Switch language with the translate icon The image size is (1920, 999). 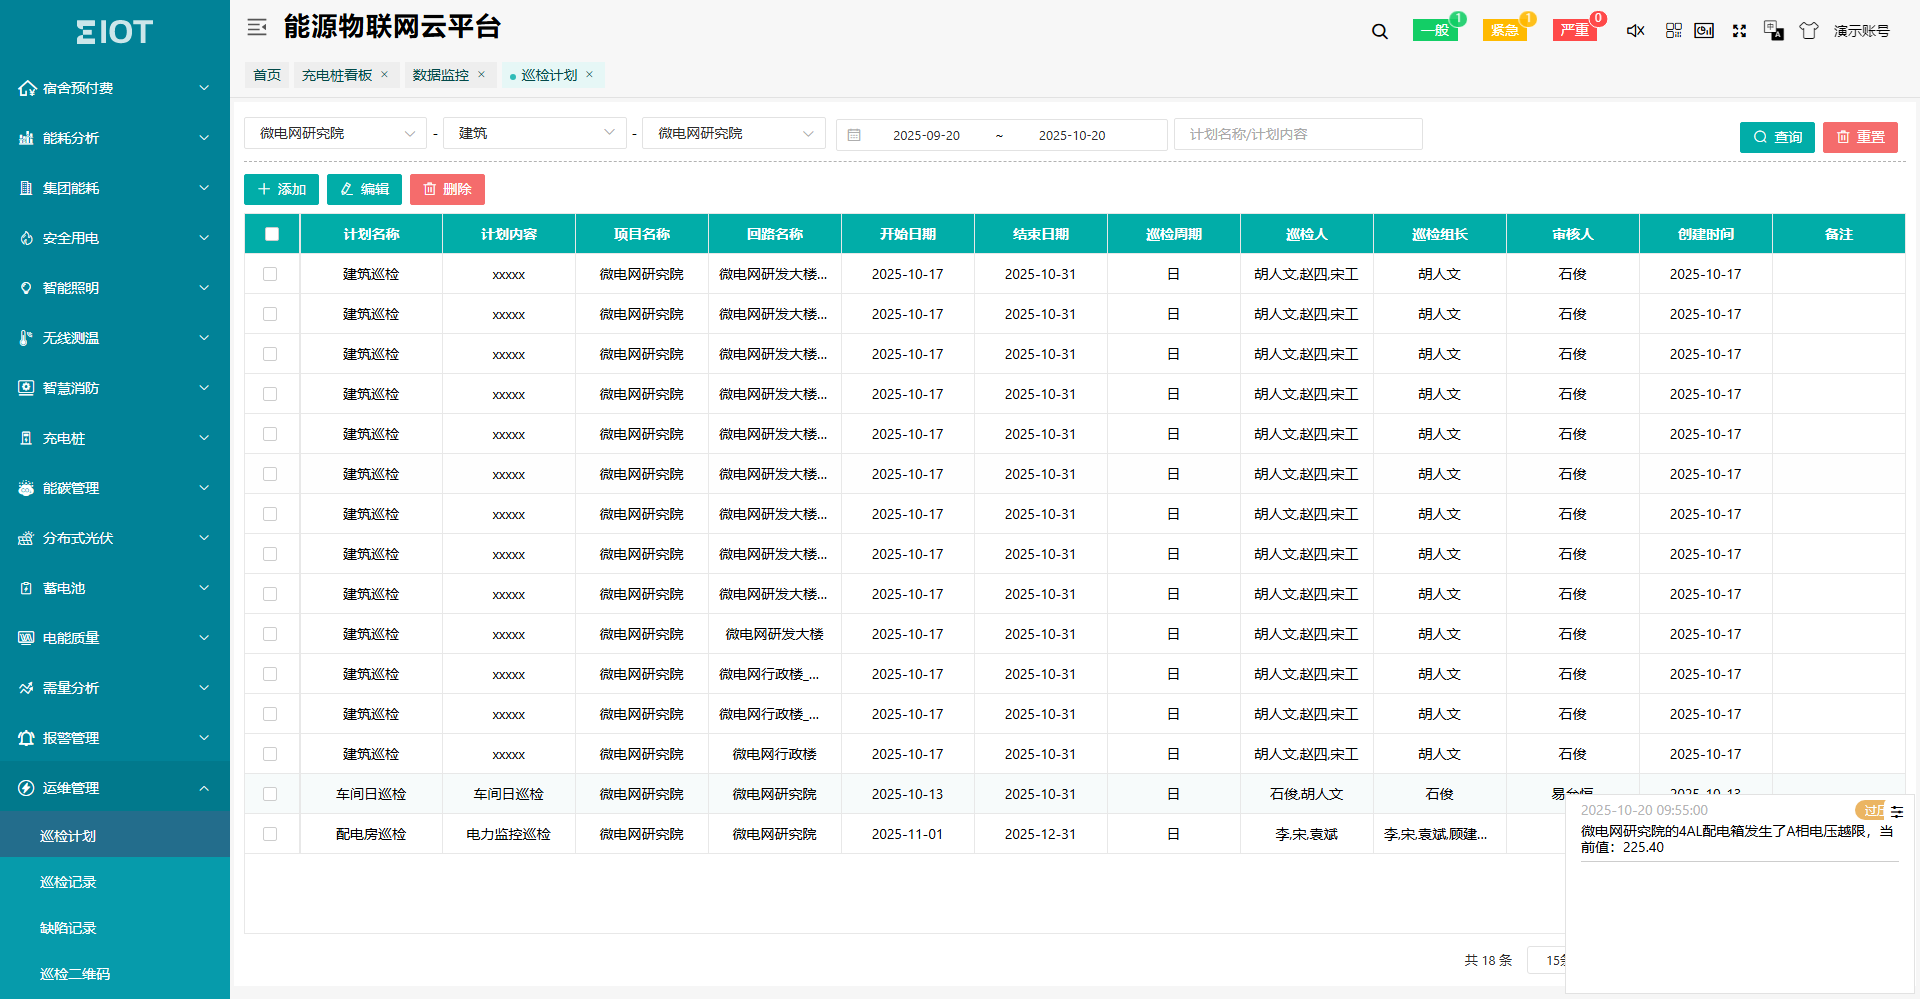pos(1774,31)
